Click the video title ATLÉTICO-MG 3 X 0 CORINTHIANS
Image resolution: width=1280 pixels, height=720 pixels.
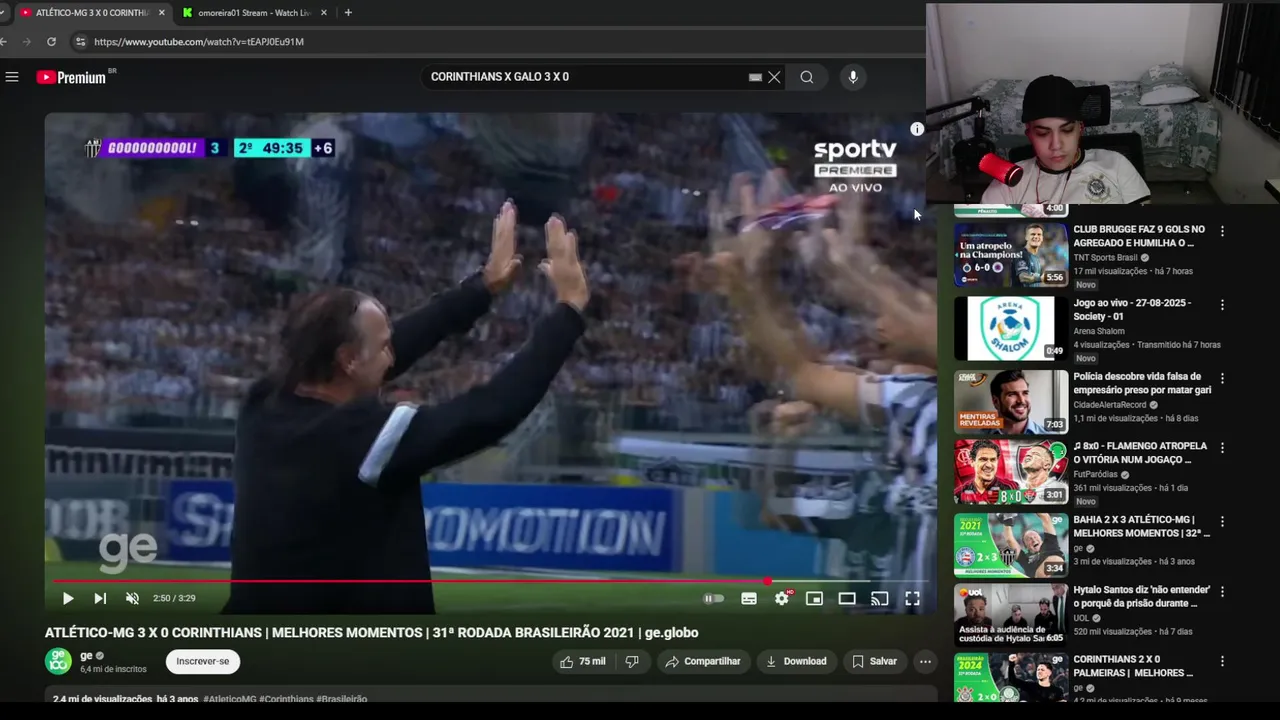(x=371, y=633)
